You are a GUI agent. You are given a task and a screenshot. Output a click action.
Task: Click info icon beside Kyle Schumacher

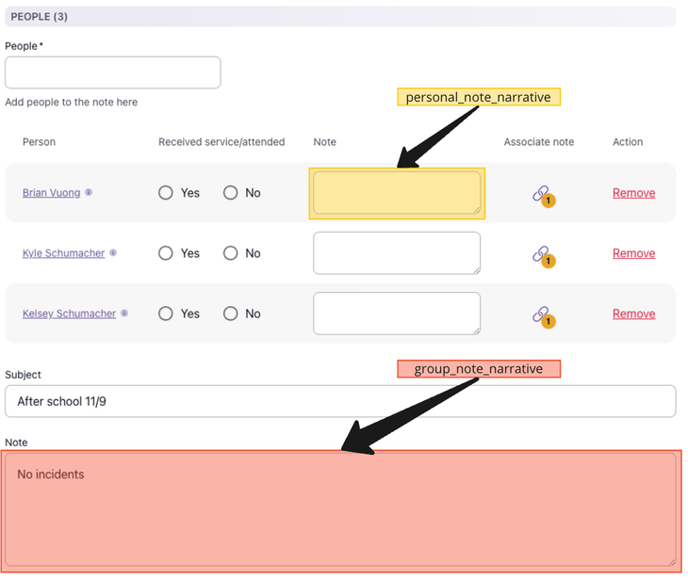click(112, 253)
